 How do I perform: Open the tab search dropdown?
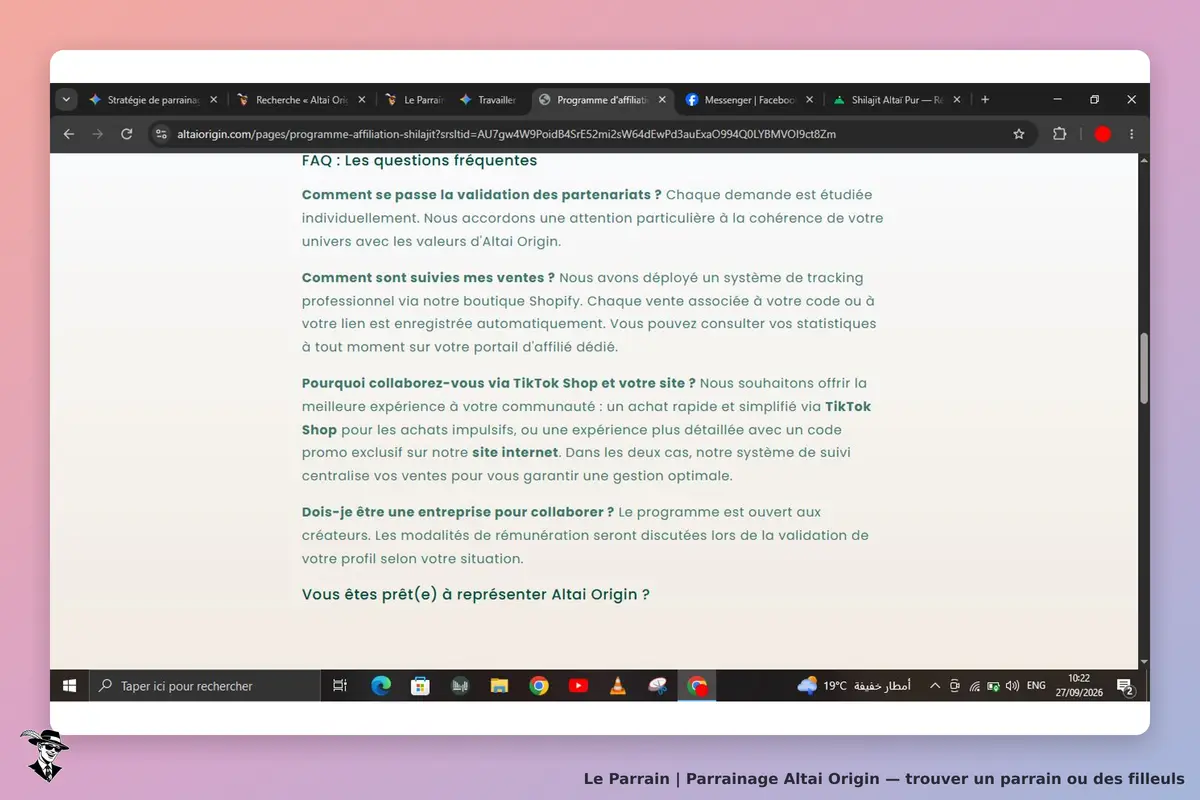[x=66, y=100]
